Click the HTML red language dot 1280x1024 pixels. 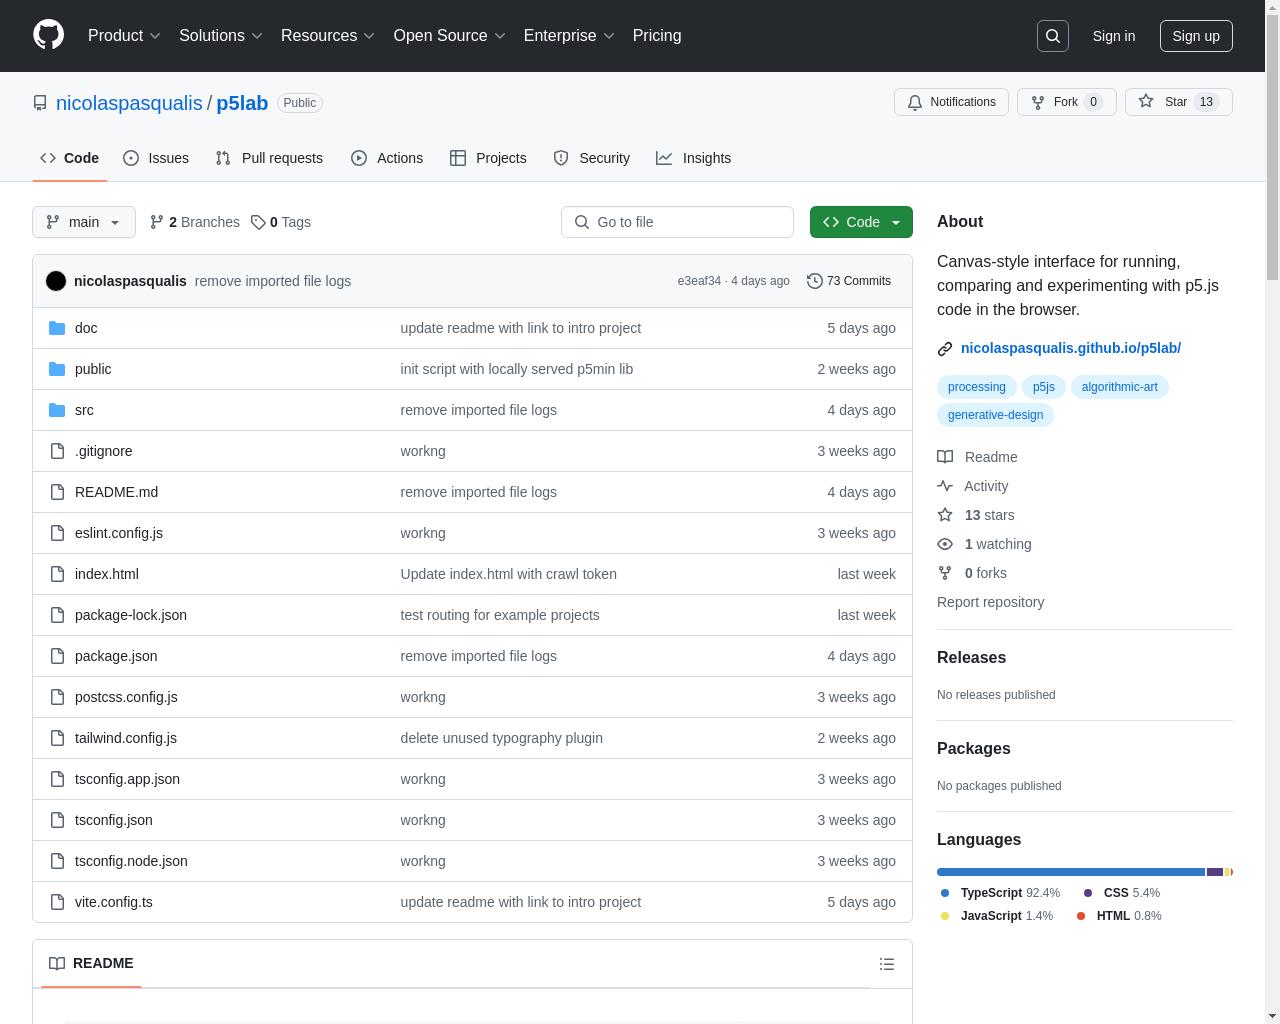tap(1081, 916)
